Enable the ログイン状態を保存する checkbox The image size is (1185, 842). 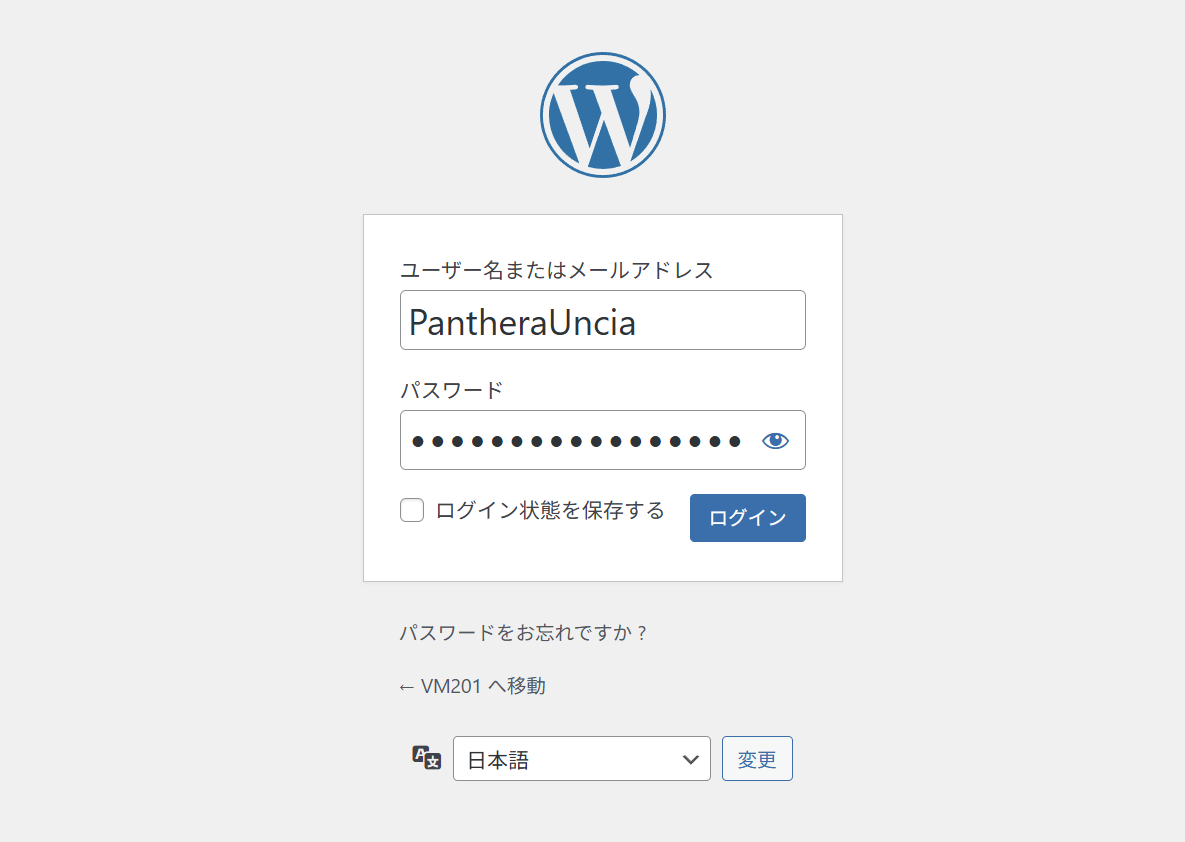412,511
